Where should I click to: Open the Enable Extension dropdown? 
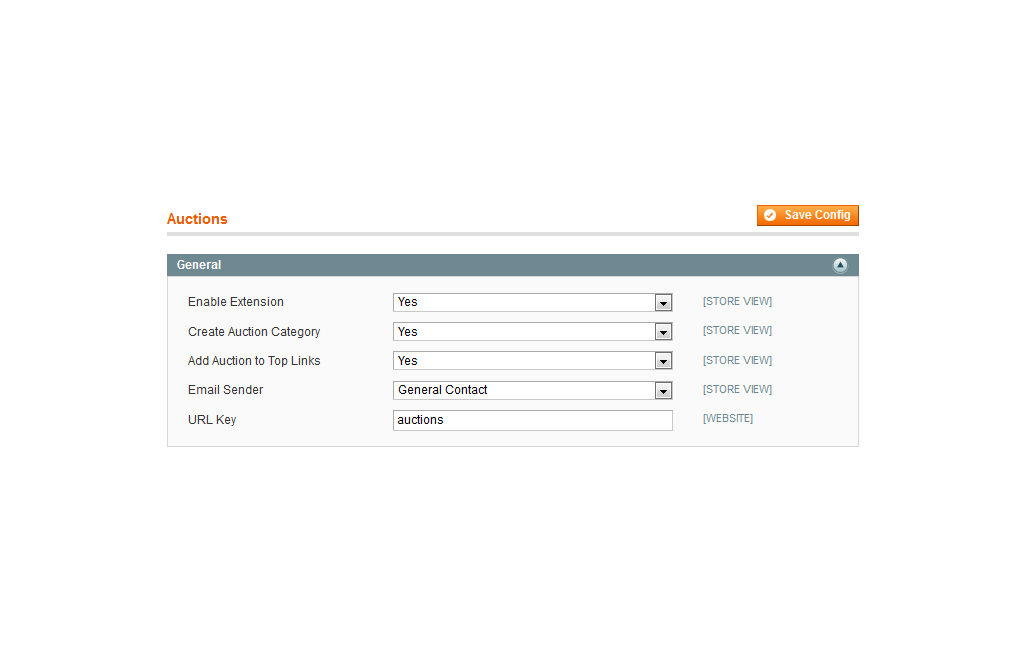click(532, 302)
